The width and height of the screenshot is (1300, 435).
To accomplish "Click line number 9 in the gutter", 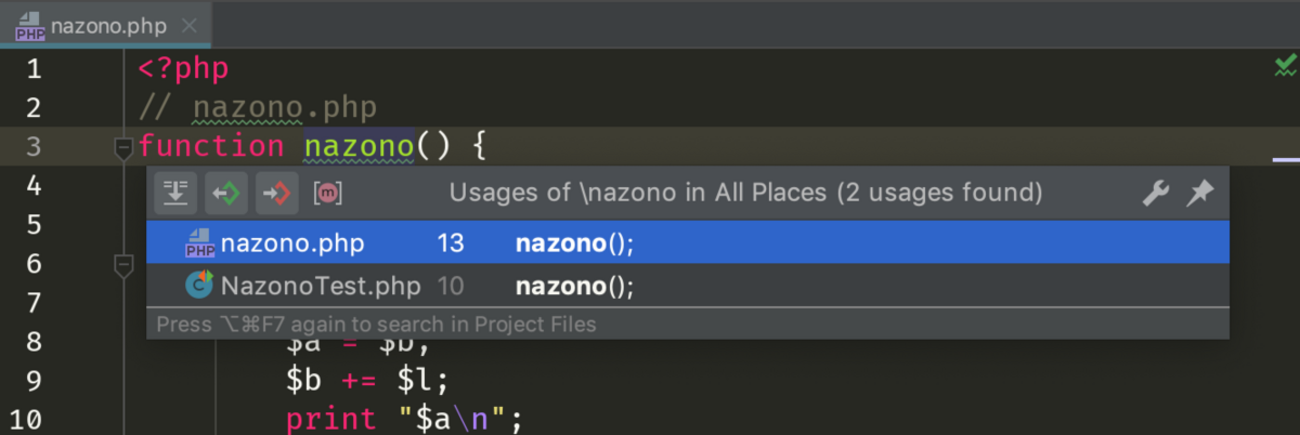I will (x=33, y=381).
